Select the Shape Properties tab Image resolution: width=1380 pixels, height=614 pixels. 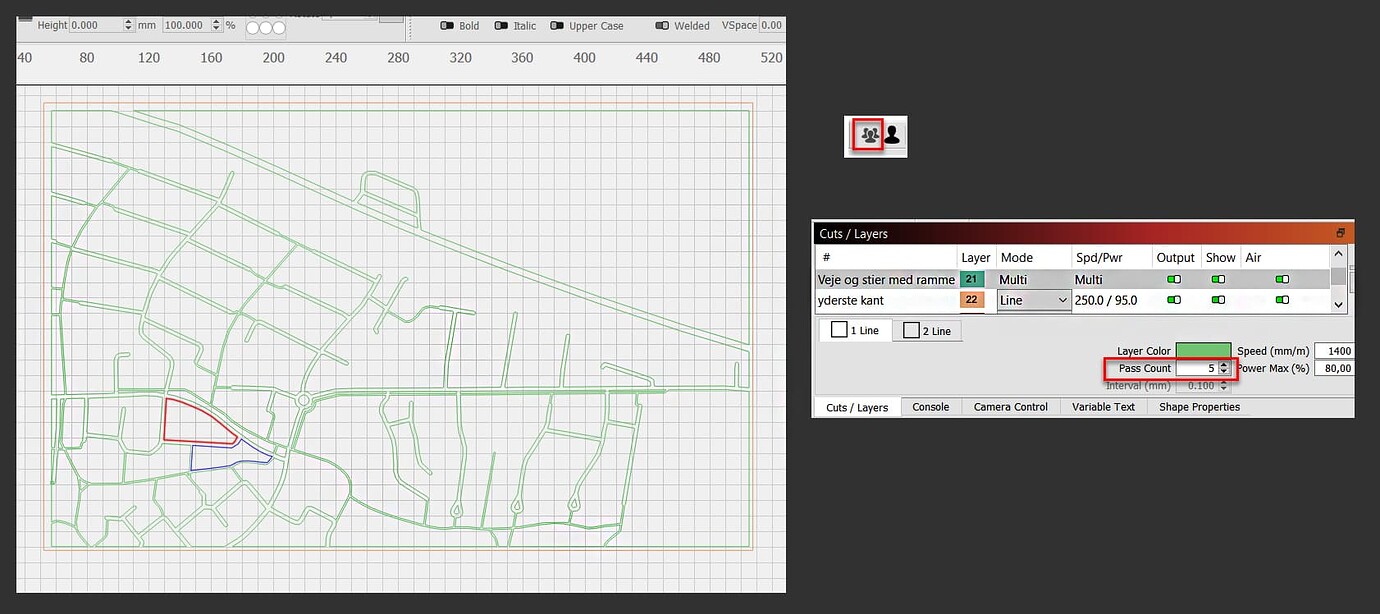click(x=1199, y=407)
